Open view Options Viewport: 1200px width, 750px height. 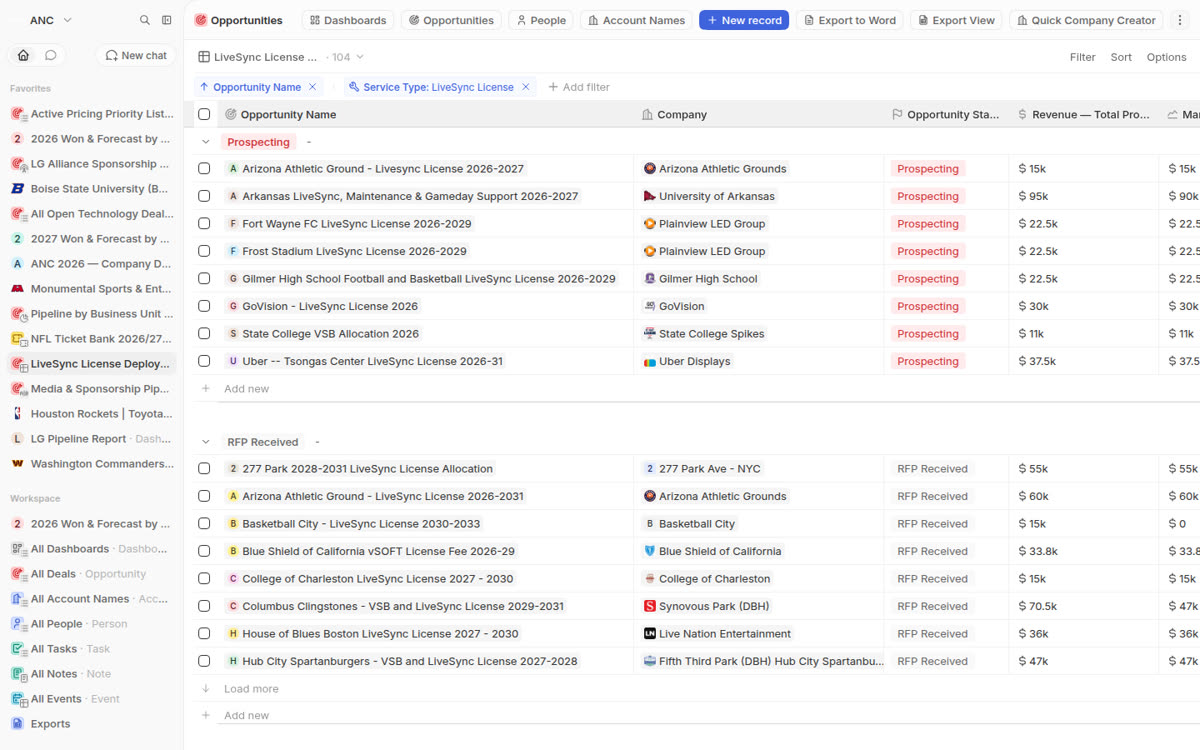[1166, 57]
